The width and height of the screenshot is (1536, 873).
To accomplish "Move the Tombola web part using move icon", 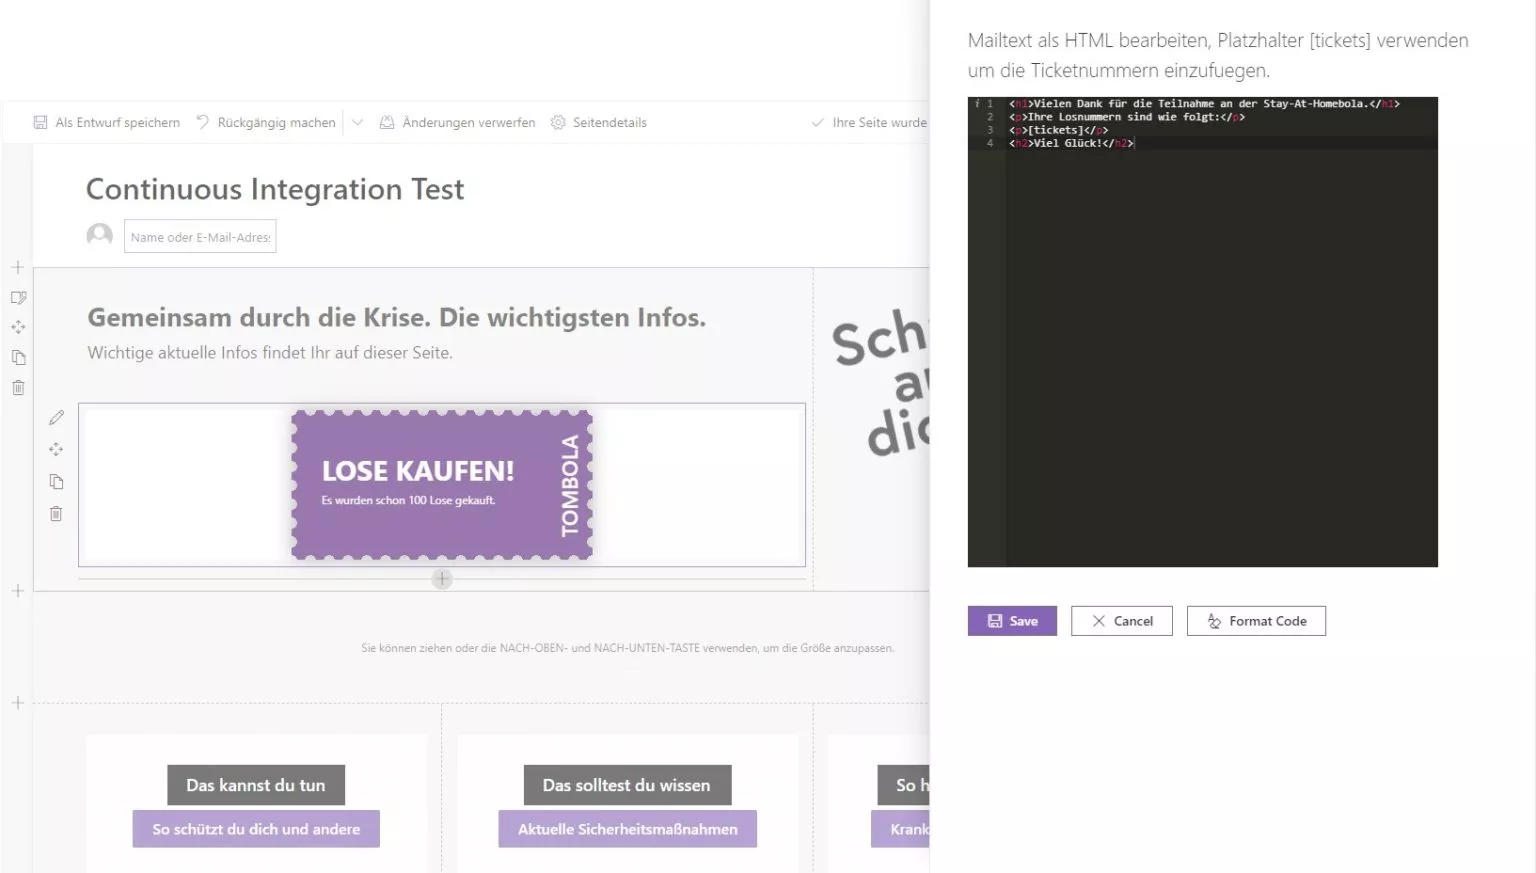I will click(56, 449).
